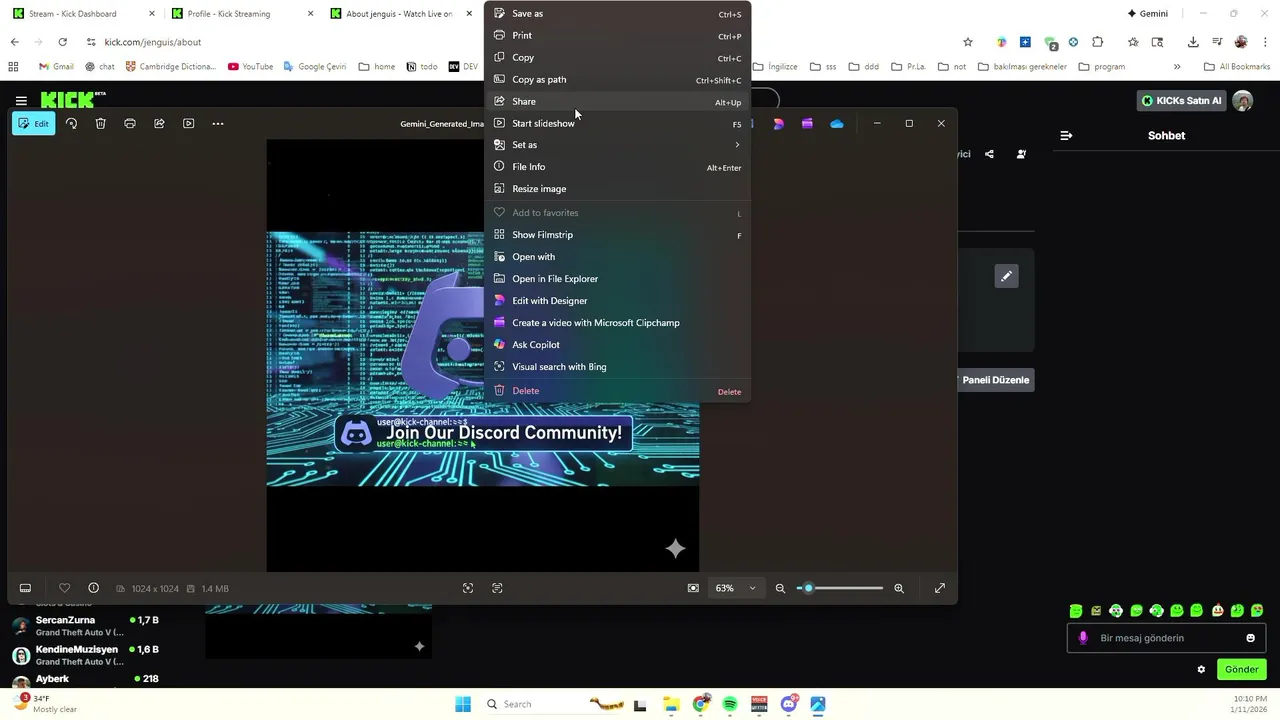This screenshot has width=1280, height=720.
Task: Select Share in the context menu
Action: click(617, 102)
